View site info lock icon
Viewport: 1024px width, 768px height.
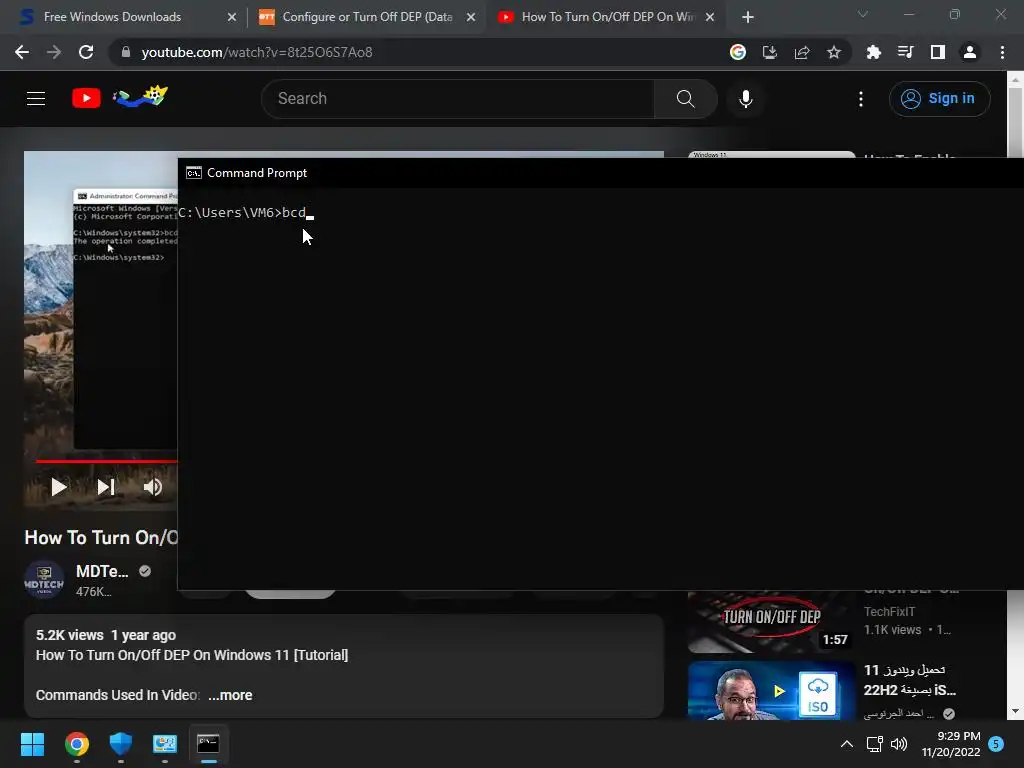126,52
